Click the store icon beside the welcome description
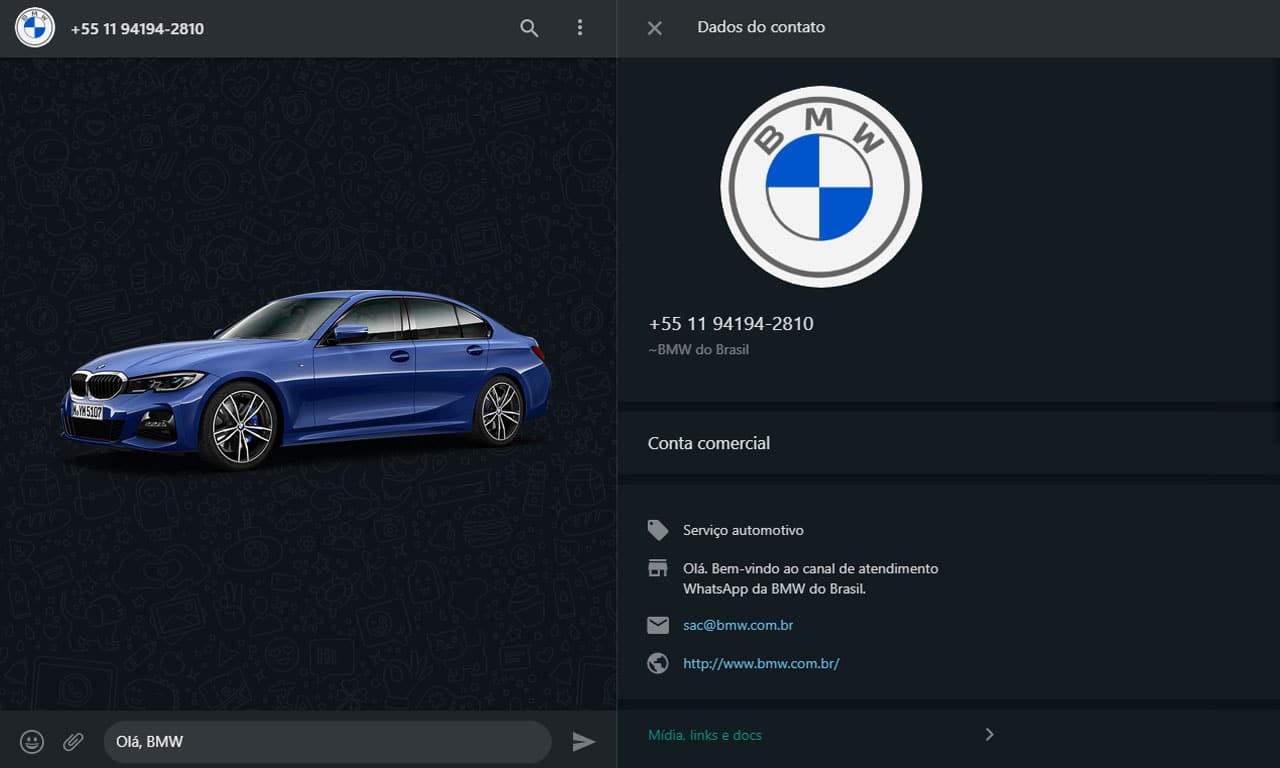 658,569
